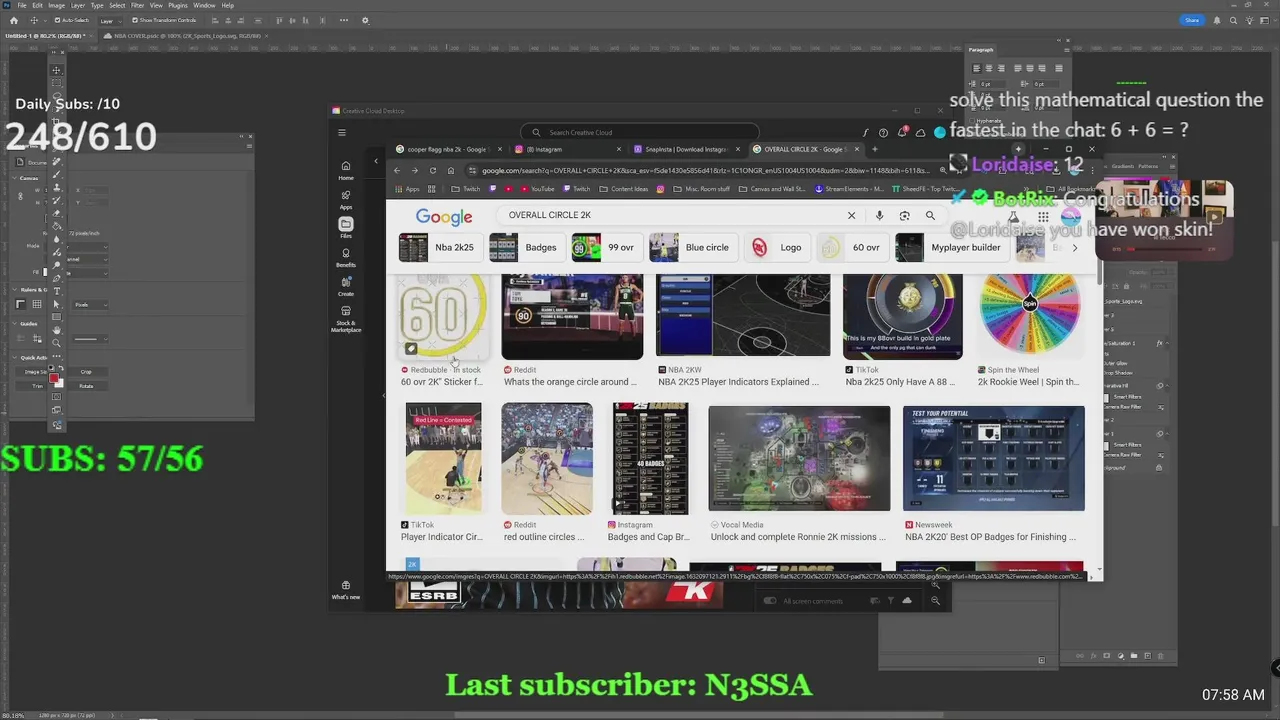The width and height of the screenshot is (1280, 720).
Task: Open Stock & Marketplace in Creative Cloud
Action: coord(346,319)
